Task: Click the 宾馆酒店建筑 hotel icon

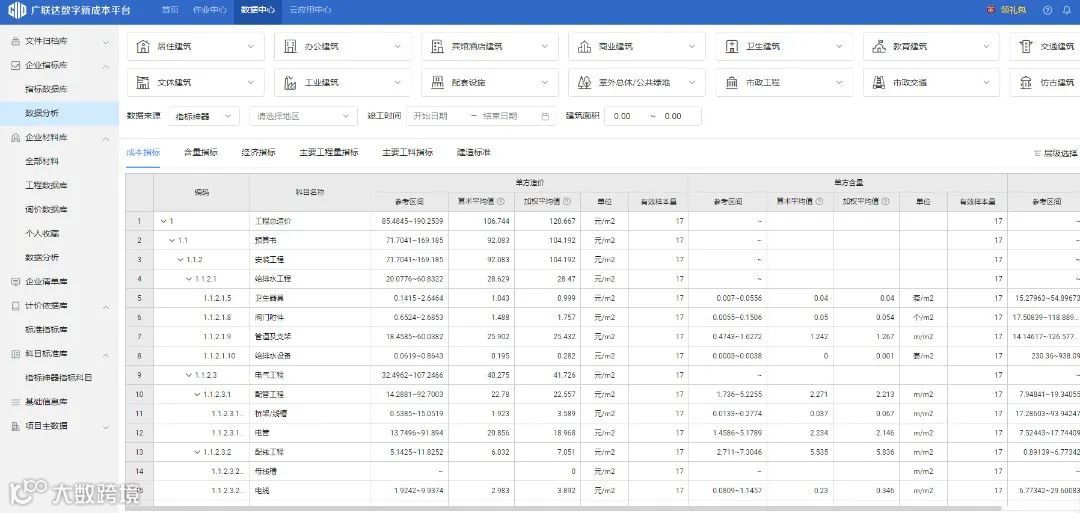Action: pyautogui.click(x=437, y=47)
